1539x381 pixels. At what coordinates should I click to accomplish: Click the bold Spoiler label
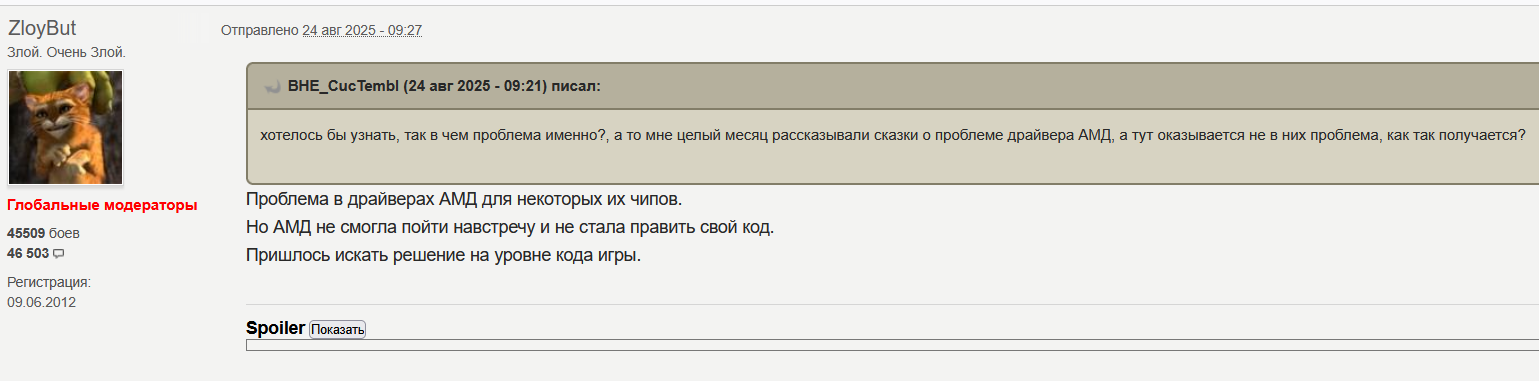click(275, 328)
